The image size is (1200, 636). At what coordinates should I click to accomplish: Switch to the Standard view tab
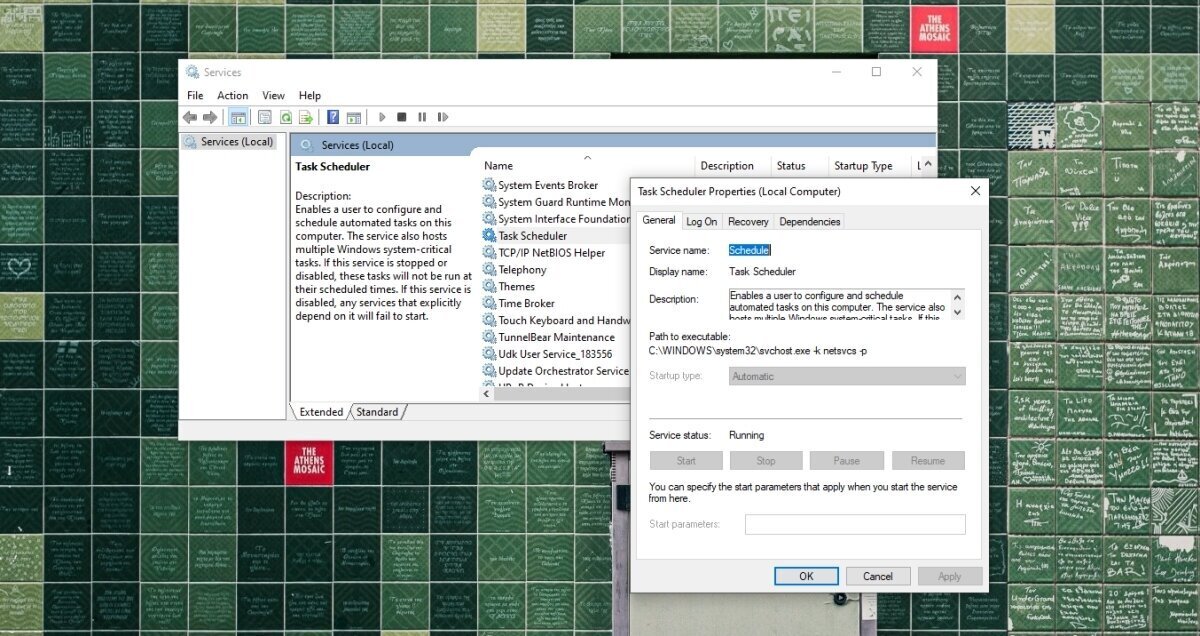378,411
